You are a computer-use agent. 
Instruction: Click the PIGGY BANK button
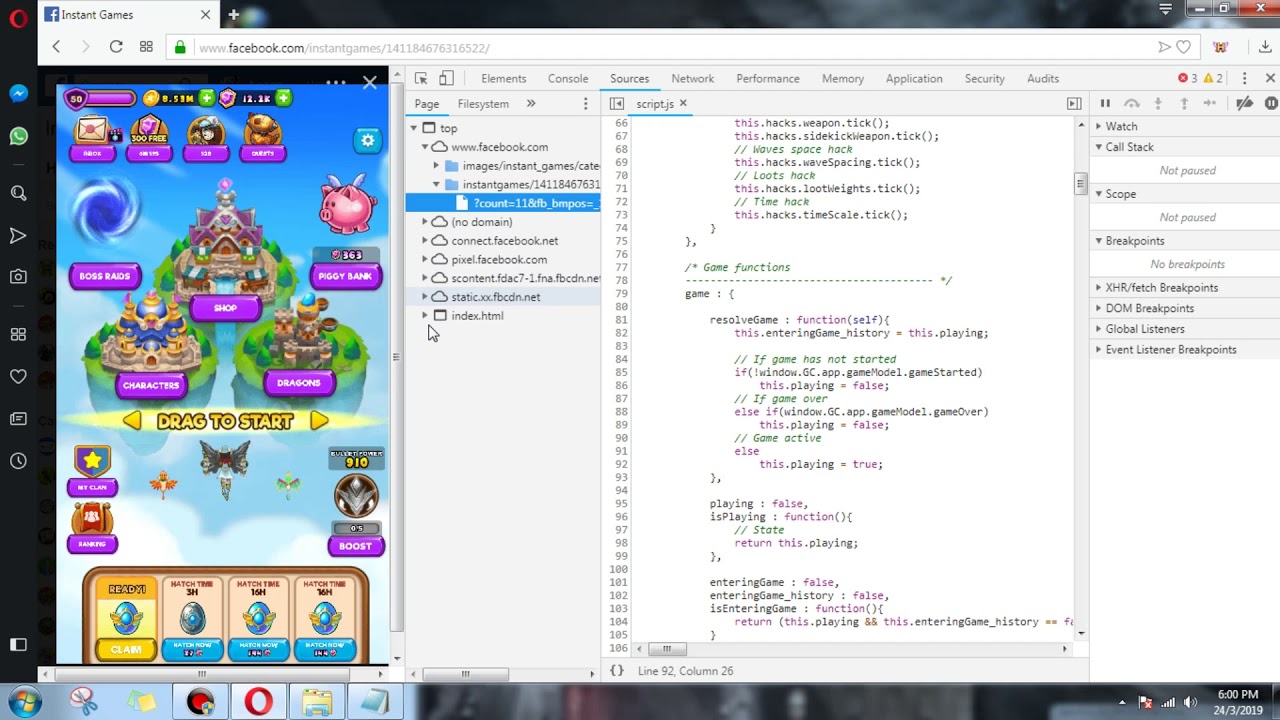tap(345, 276)
